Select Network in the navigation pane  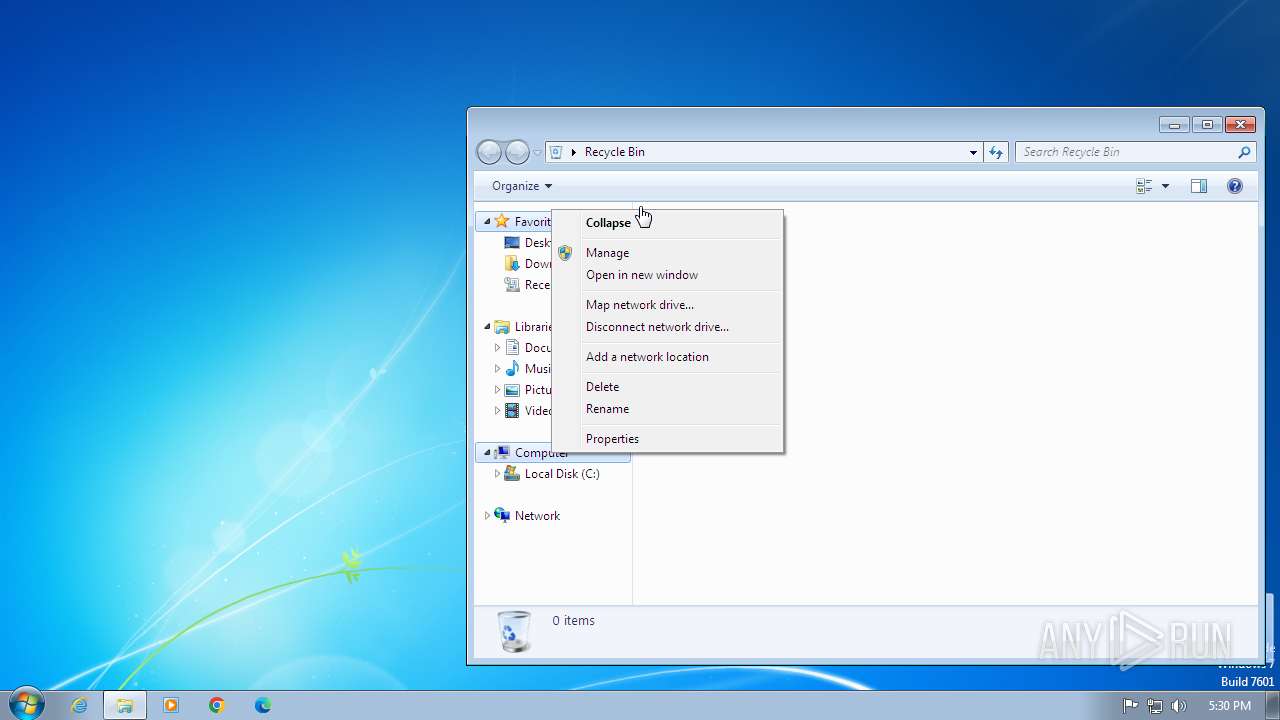pos(537,516)
